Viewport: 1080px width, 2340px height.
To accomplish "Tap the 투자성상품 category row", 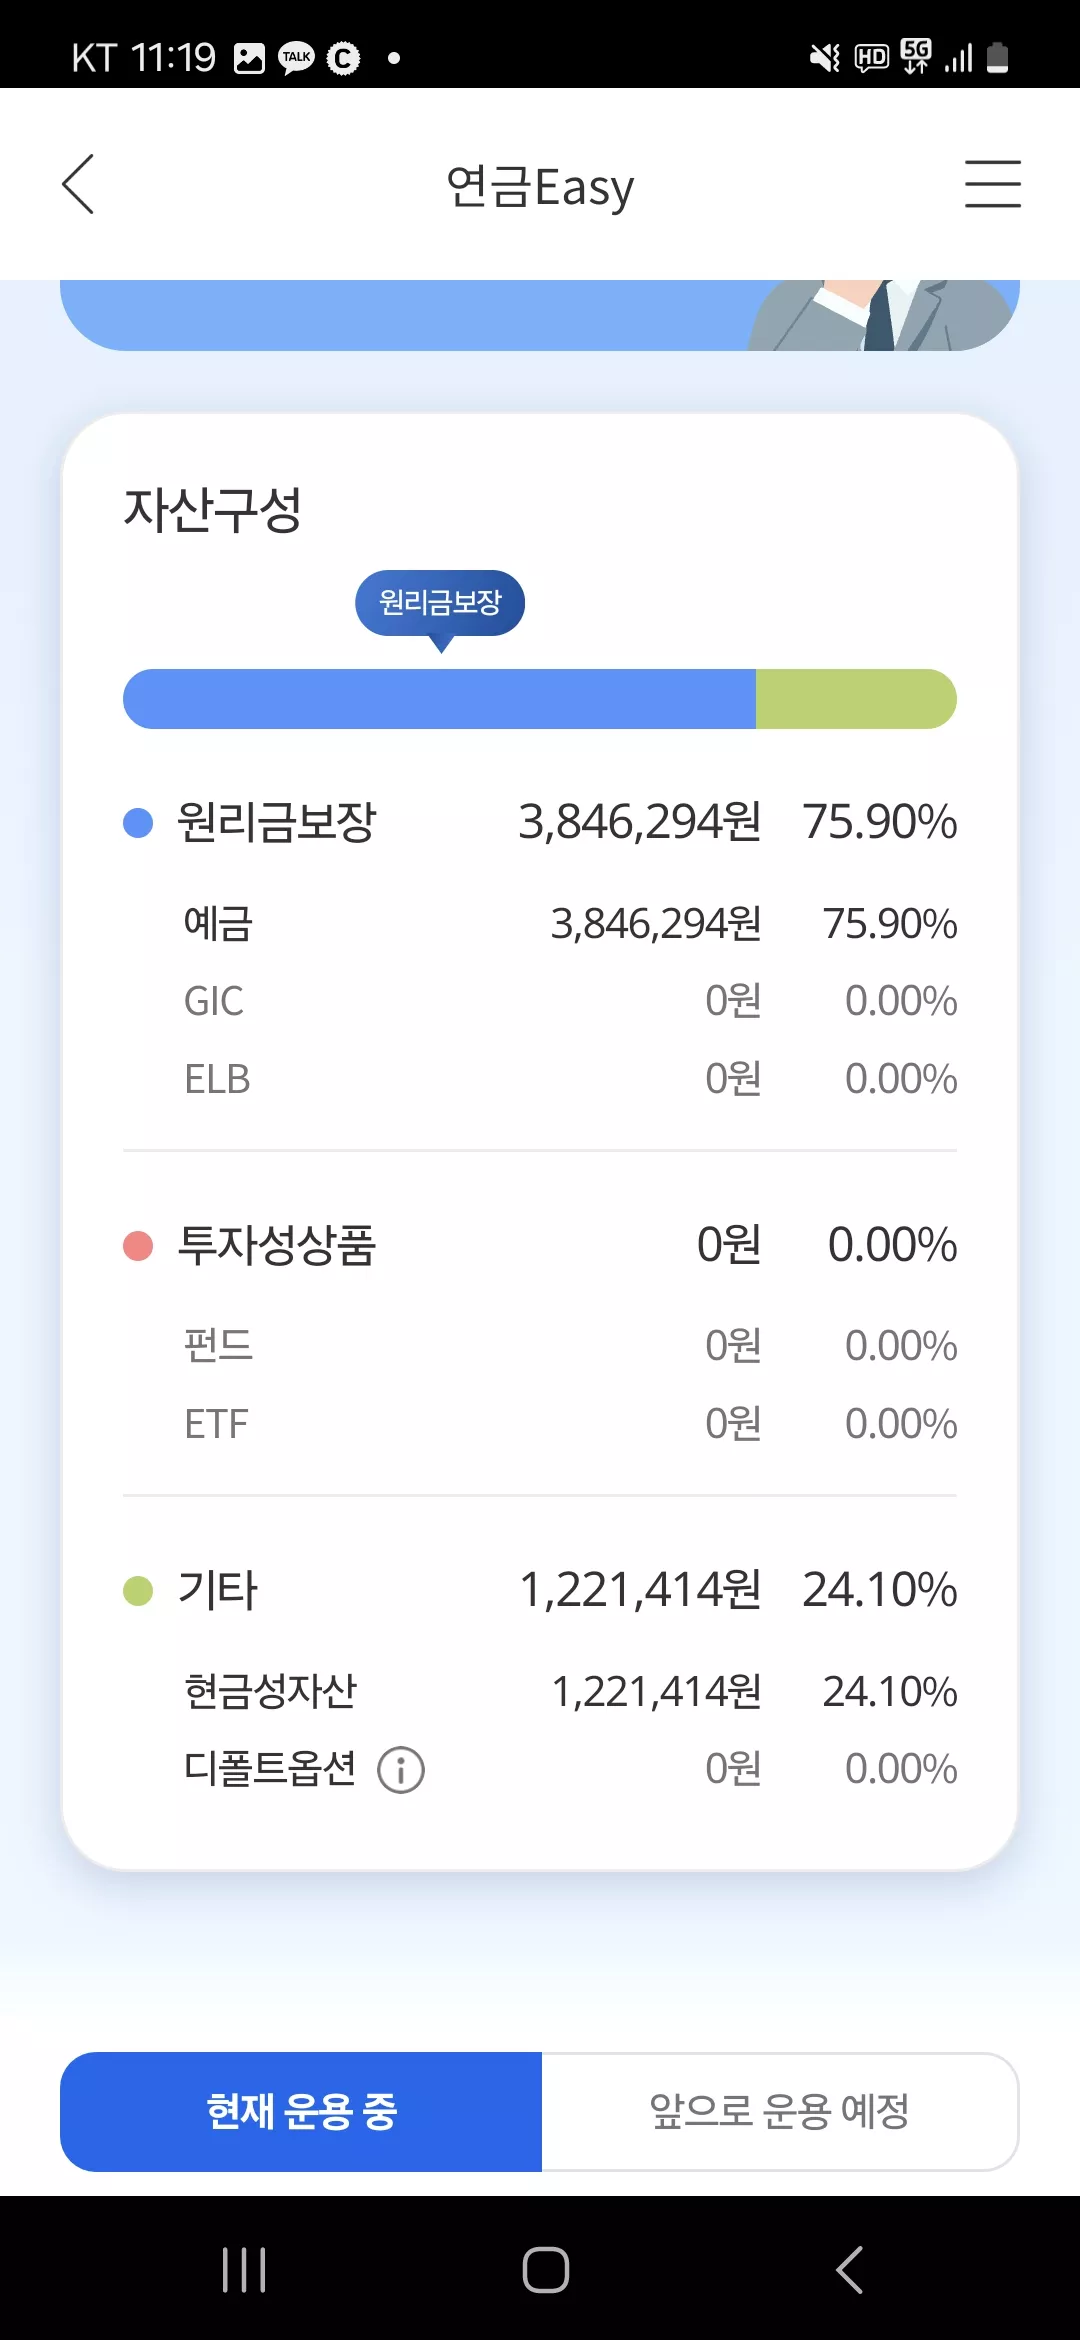I will (x=540, y=1246).
